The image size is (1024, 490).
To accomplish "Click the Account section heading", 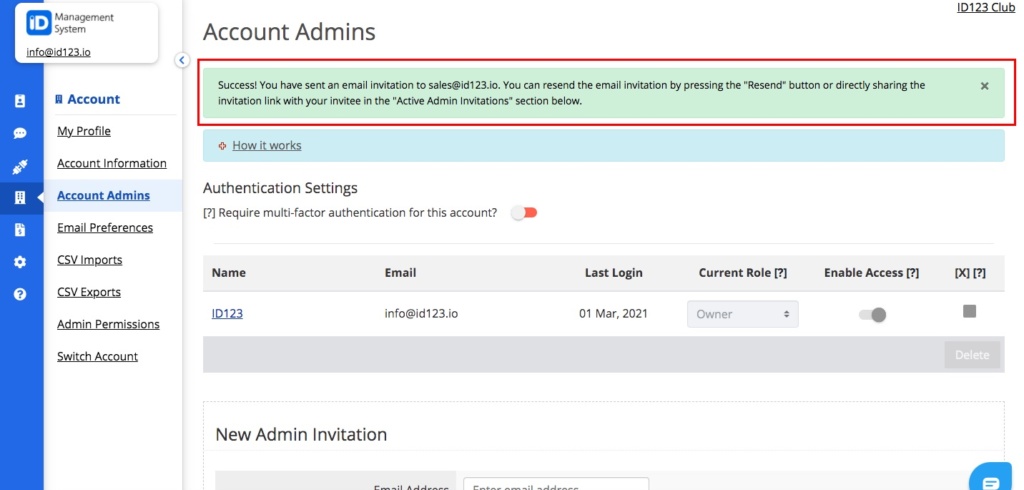I will point(88,99).
